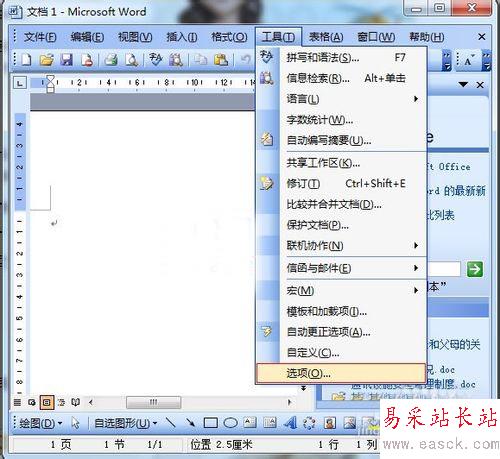Choose Spelling and Grammar (拼写和语法) menu item
Screen dimensions: 500x459
pyautogui.click(x=341, y=58)
